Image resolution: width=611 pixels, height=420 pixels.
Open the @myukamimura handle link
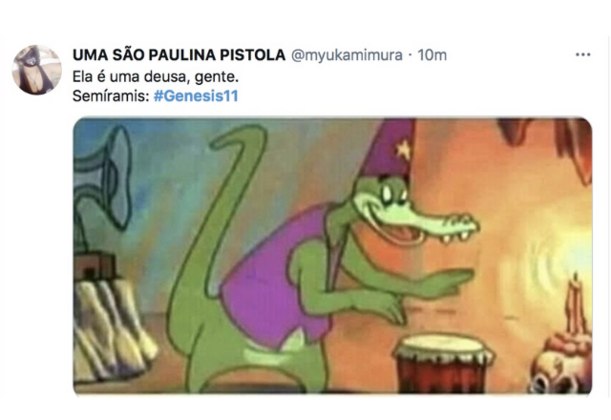(347, 55)
